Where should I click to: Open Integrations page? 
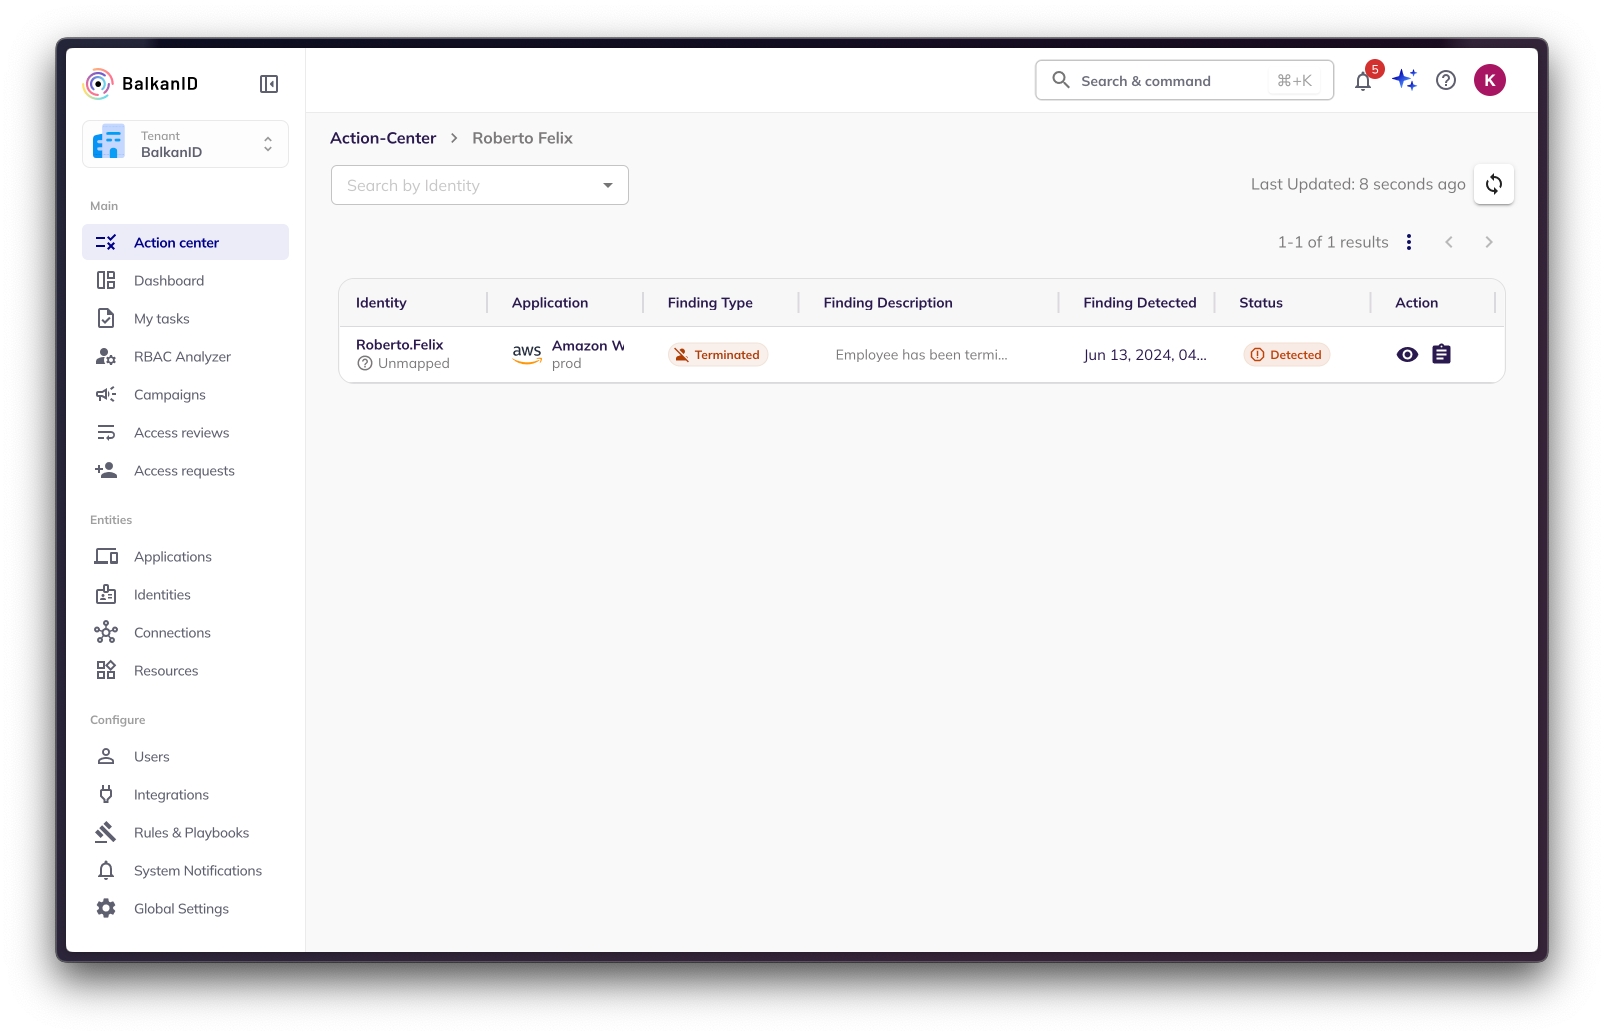point(185,794)
